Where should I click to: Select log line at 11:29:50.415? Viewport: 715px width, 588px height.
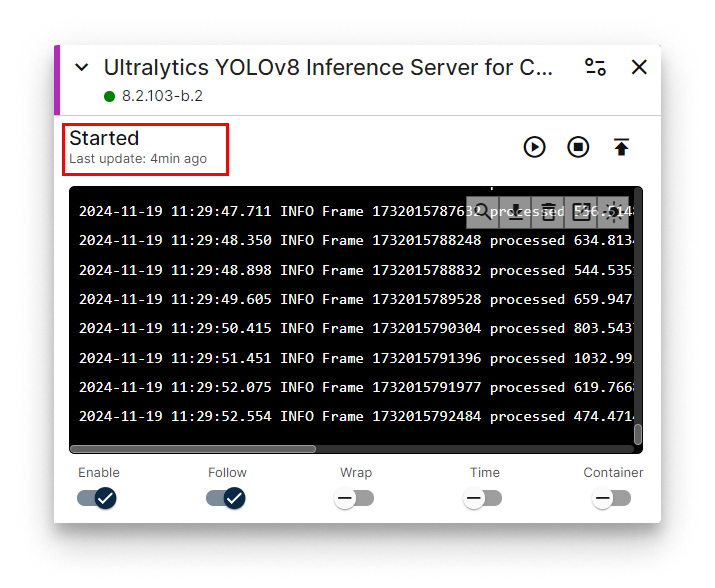[357, 328]
